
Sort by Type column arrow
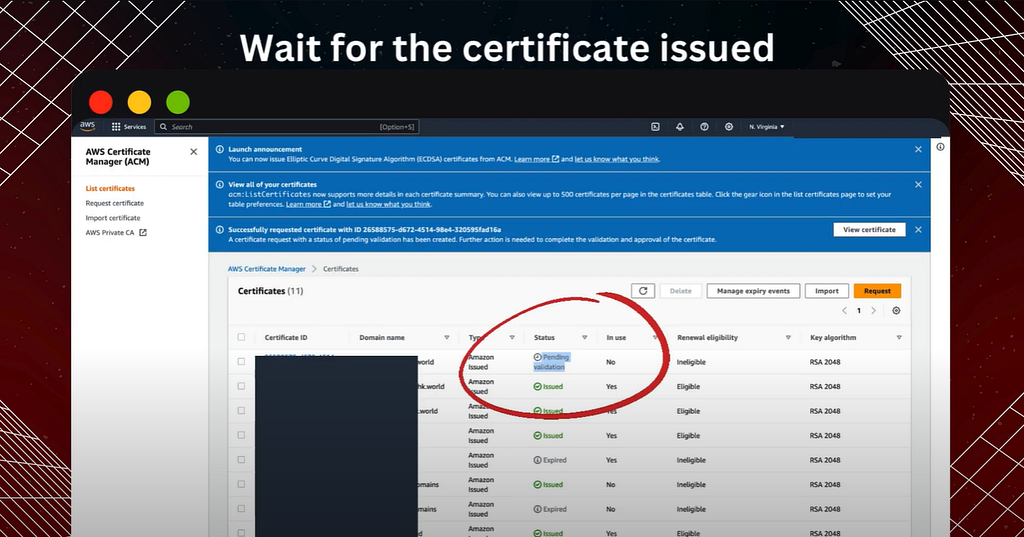(512, 338)
